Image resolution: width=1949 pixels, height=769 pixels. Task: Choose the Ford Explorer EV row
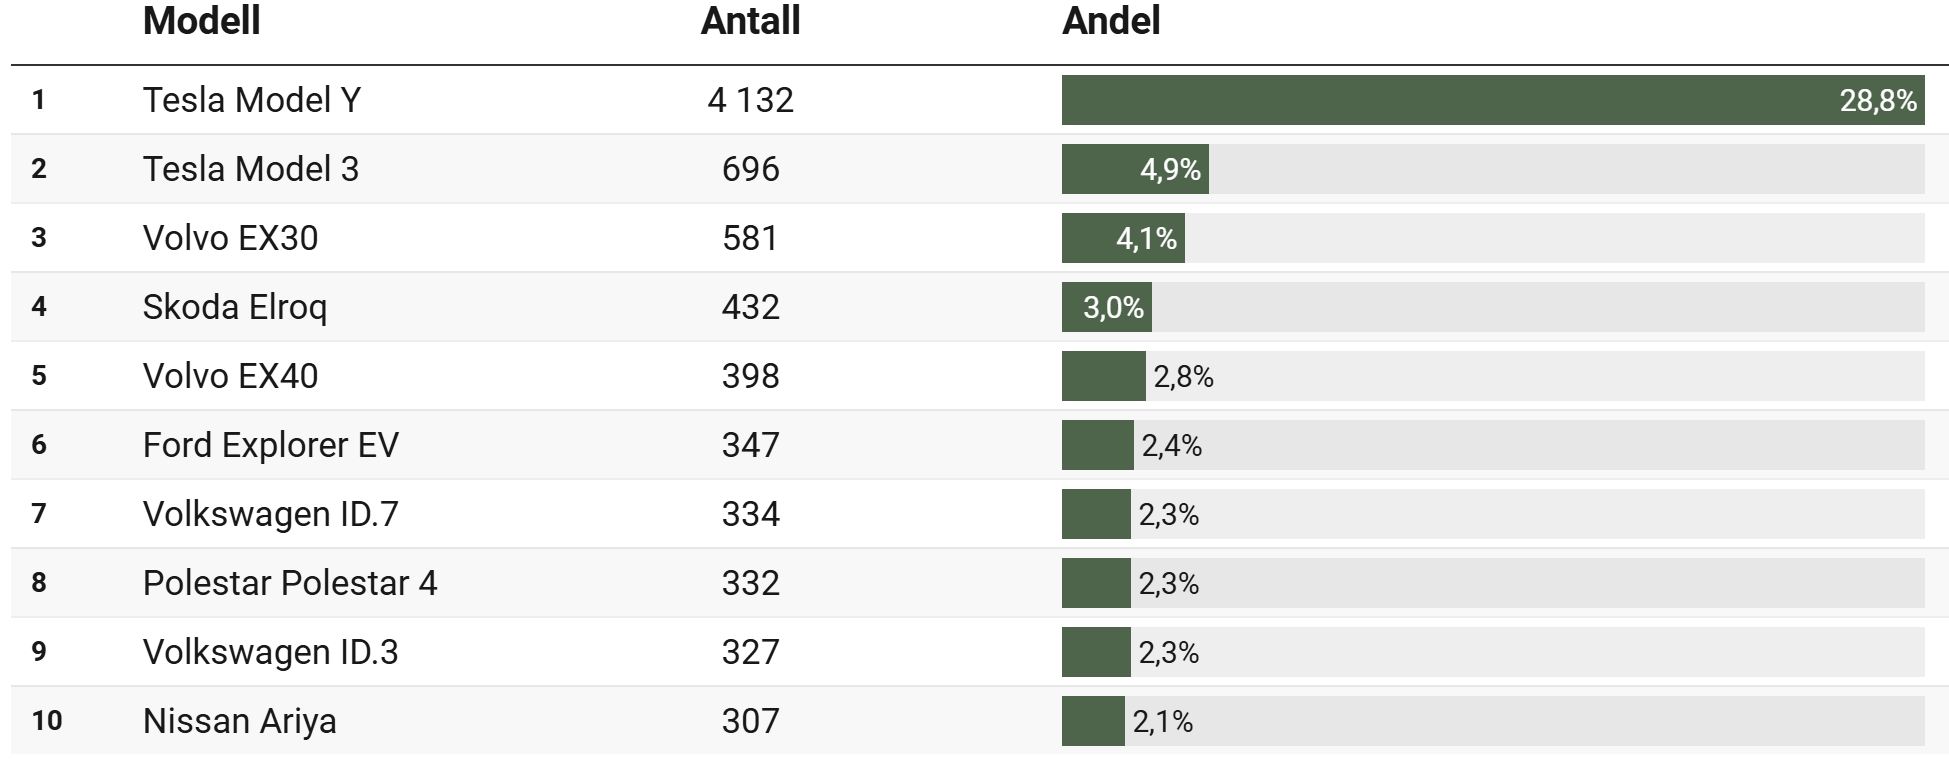click(270, 445)
